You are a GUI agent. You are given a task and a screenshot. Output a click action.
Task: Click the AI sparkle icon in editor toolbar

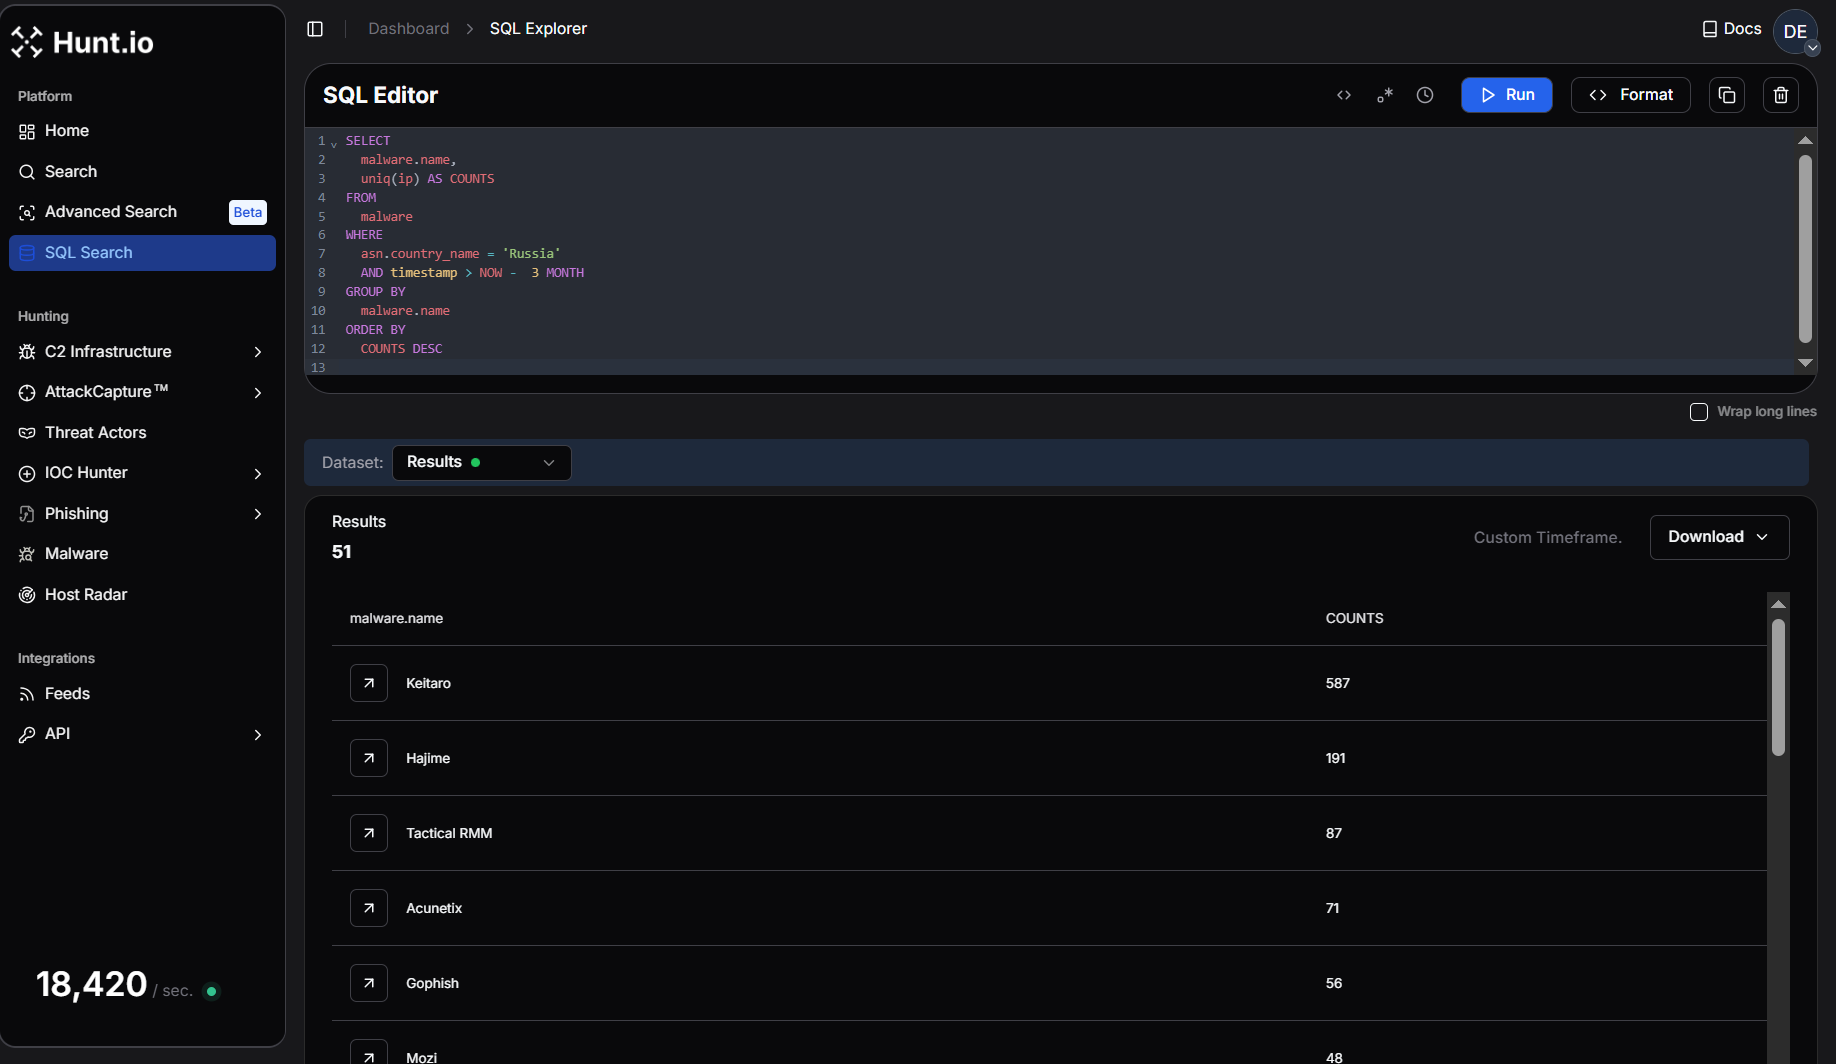[x=1385, y=95]
